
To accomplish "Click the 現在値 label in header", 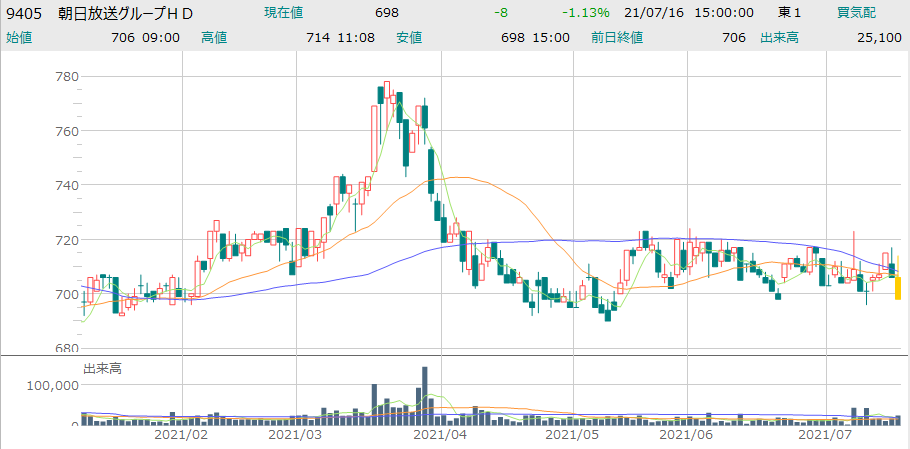I will pyautogui.click(x=285, y=13).
